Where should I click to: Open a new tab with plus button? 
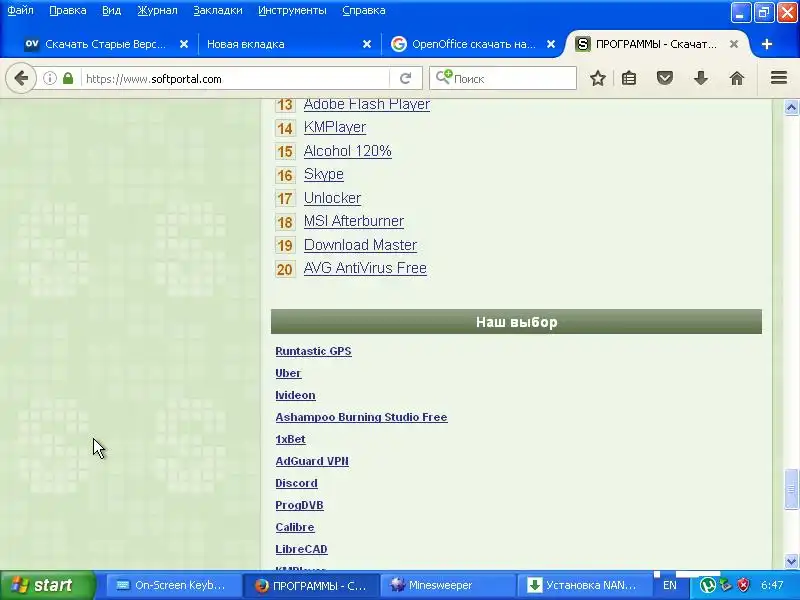(x=766, y=44)
